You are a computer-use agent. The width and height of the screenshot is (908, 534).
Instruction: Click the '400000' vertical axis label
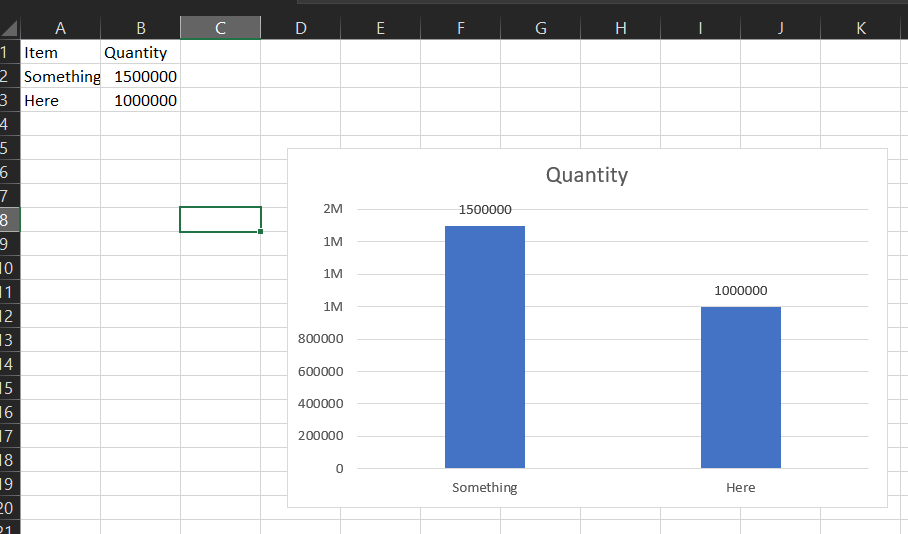click(320, 404)
